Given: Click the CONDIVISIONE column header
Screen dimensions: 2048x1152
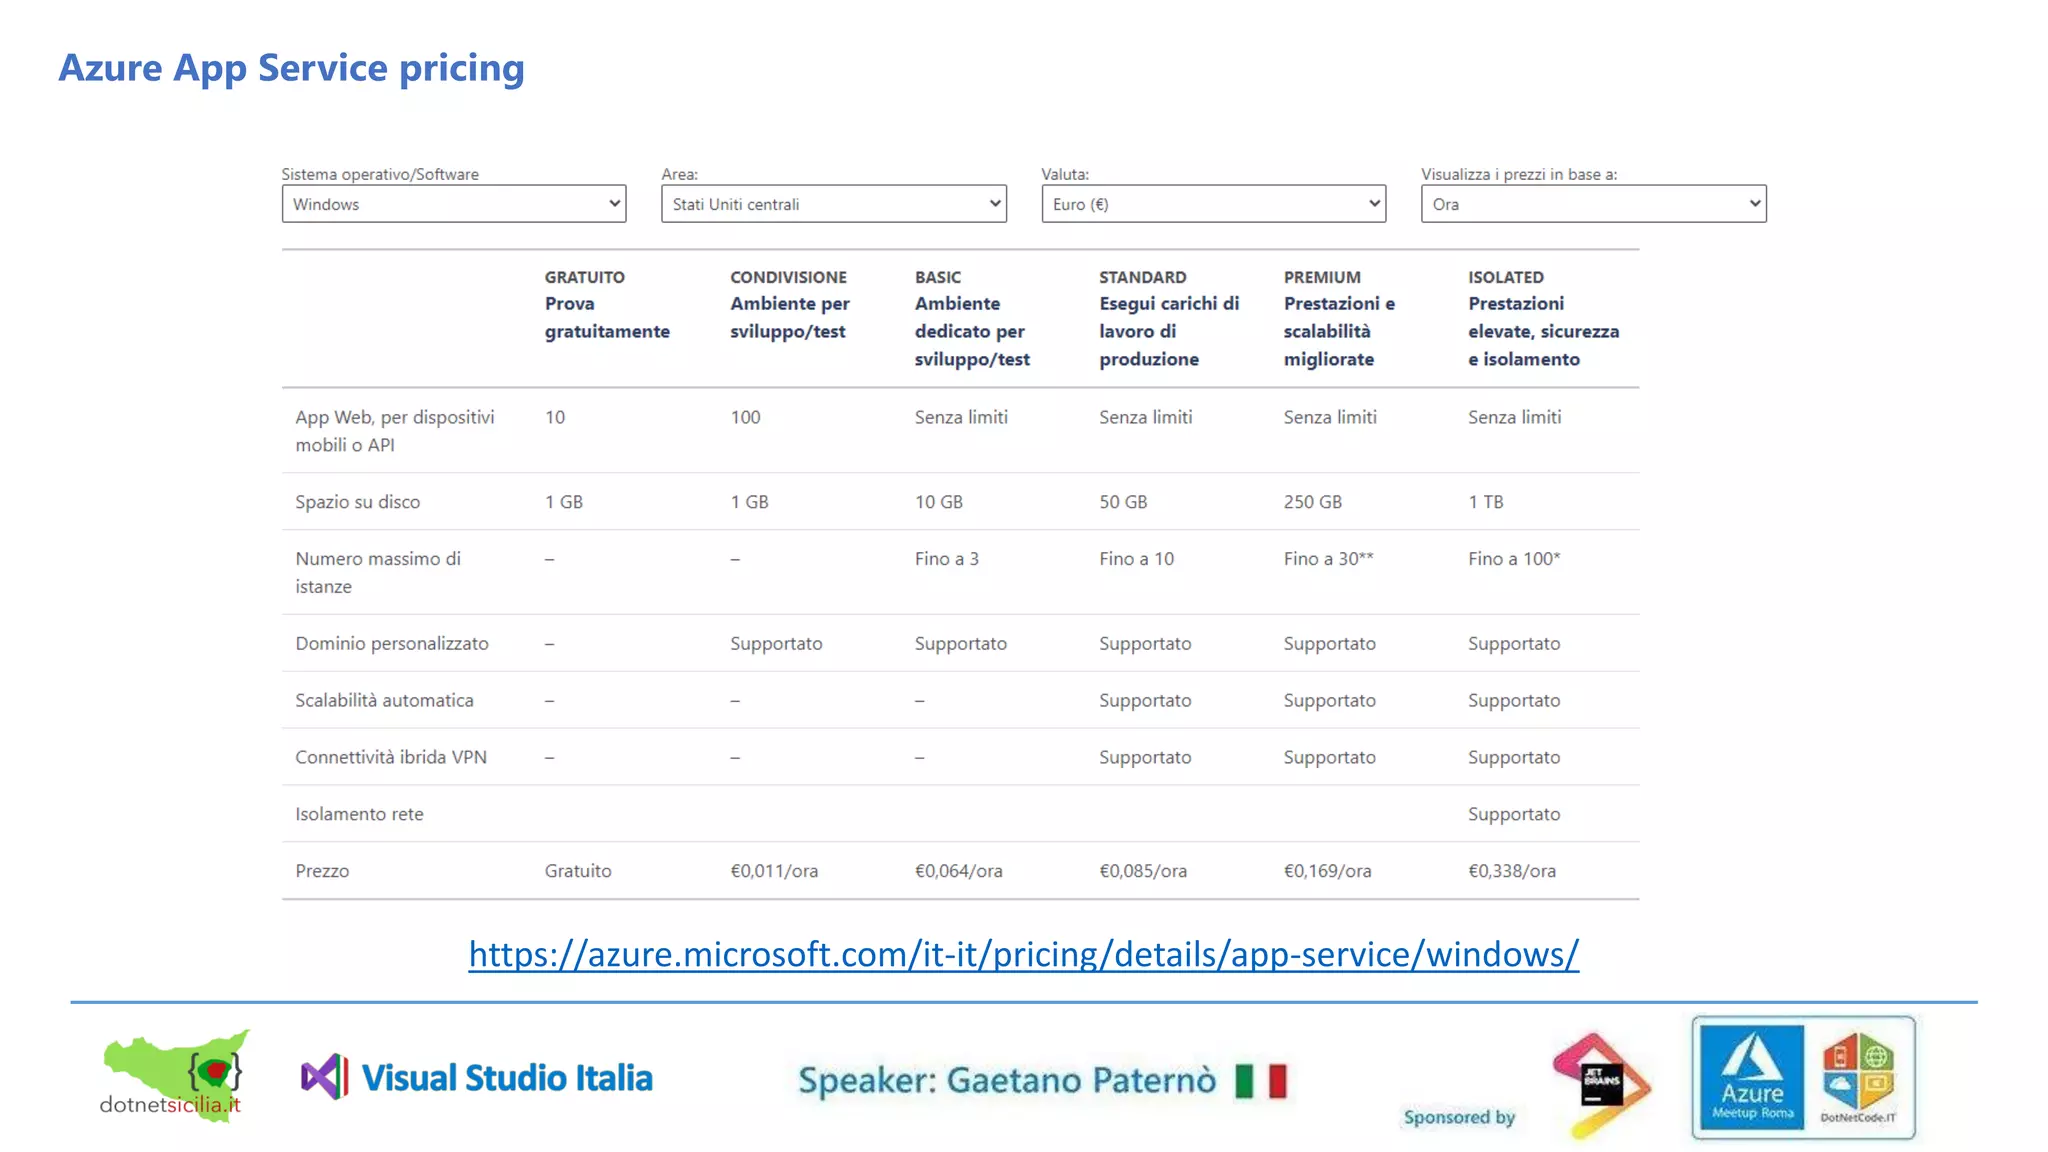Looking at the screenshot, I should coord(788,277).
